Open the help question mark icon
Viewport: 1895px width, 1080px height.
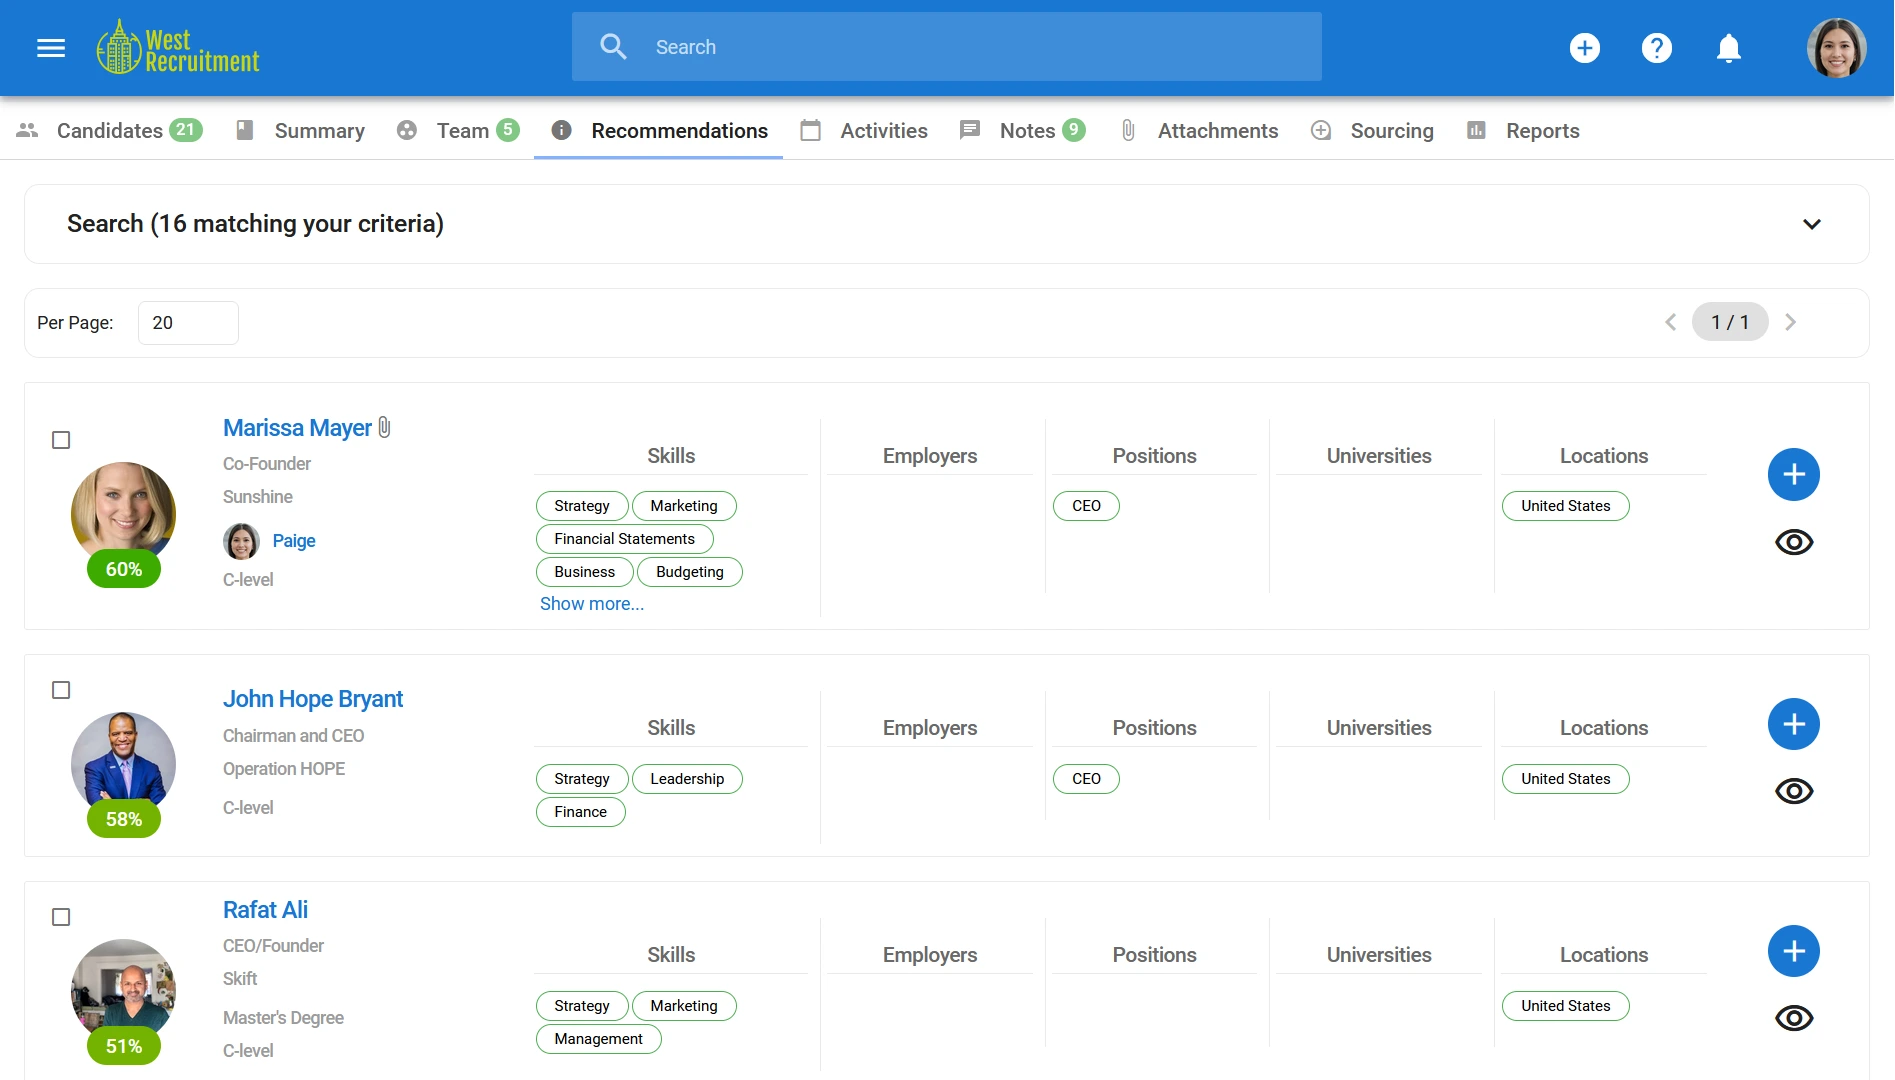[x=1656, y=47]
